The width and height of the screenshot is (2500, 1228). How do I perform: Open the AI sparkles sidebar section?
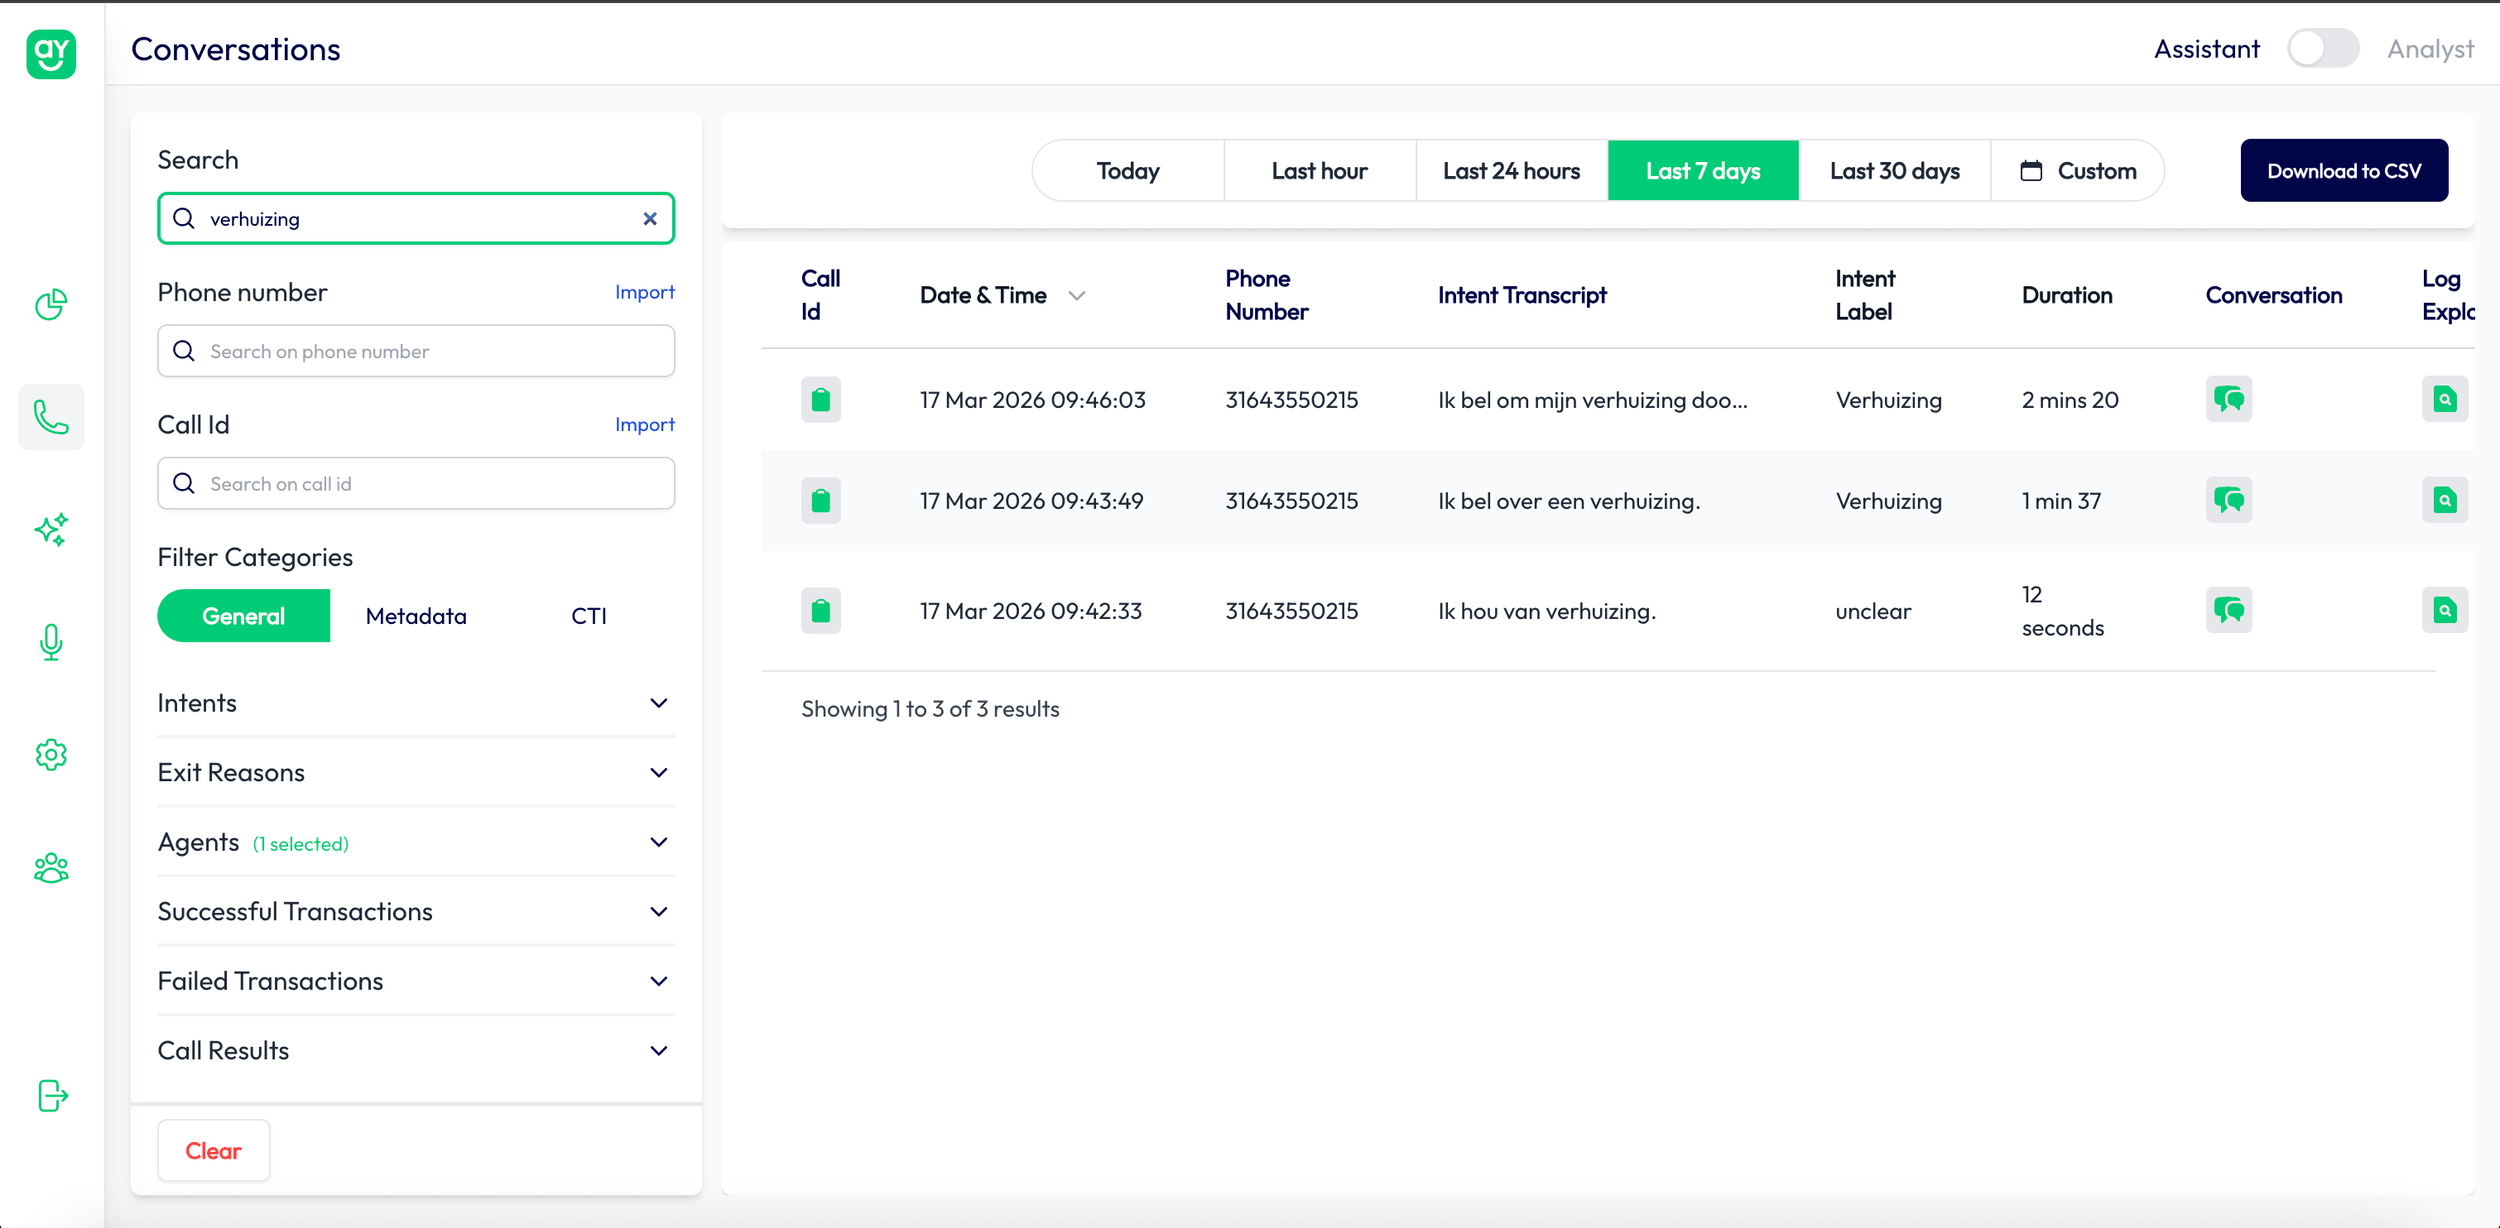pyautogui.click(x=50, y=530)
